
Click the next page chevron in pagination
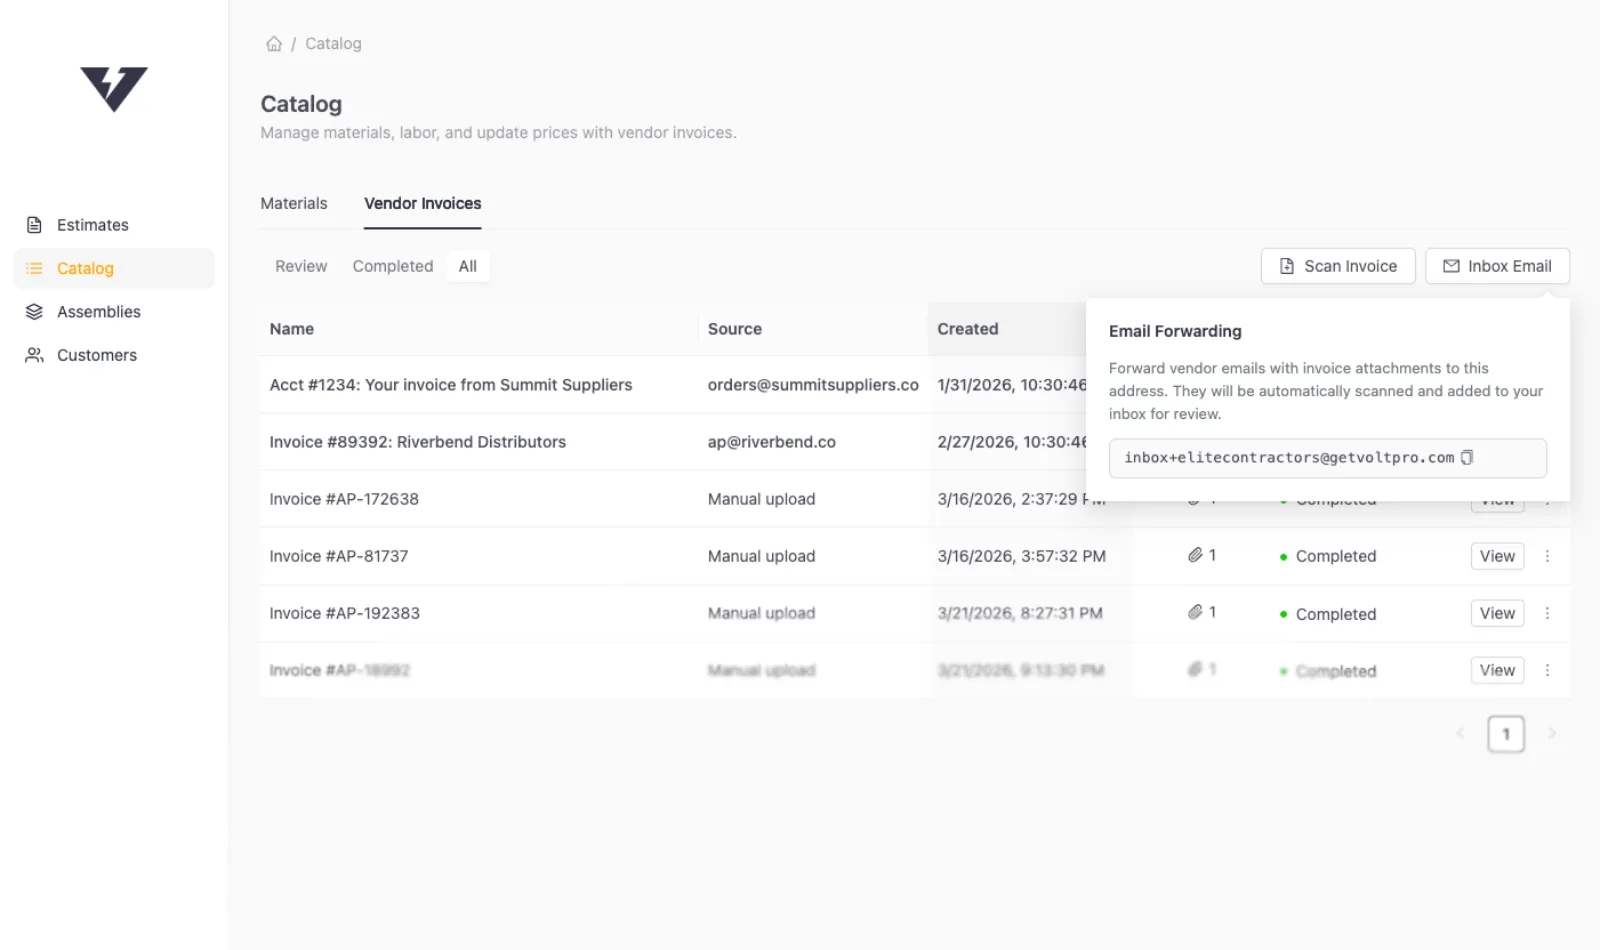1552,733
